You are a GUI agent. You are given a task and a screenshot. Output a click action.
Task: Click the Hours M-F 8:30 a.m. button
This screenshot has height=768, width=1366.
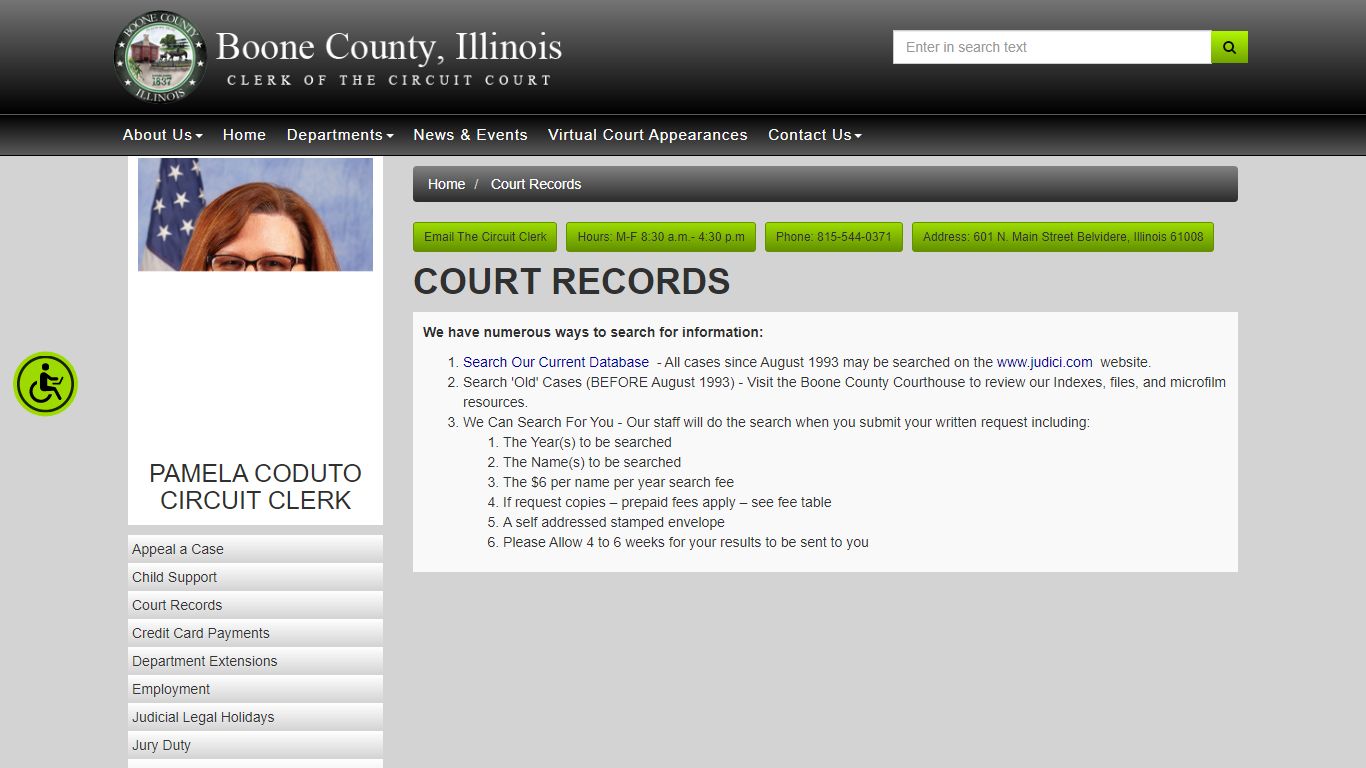point(661,237)
